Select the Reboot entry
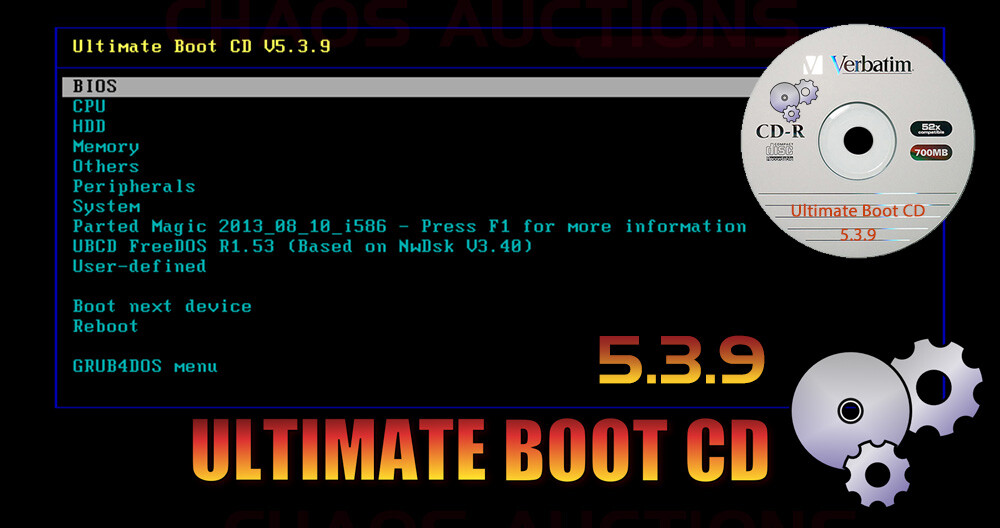The height and width of the screenshot is (528, 1000). coord(106,326)
